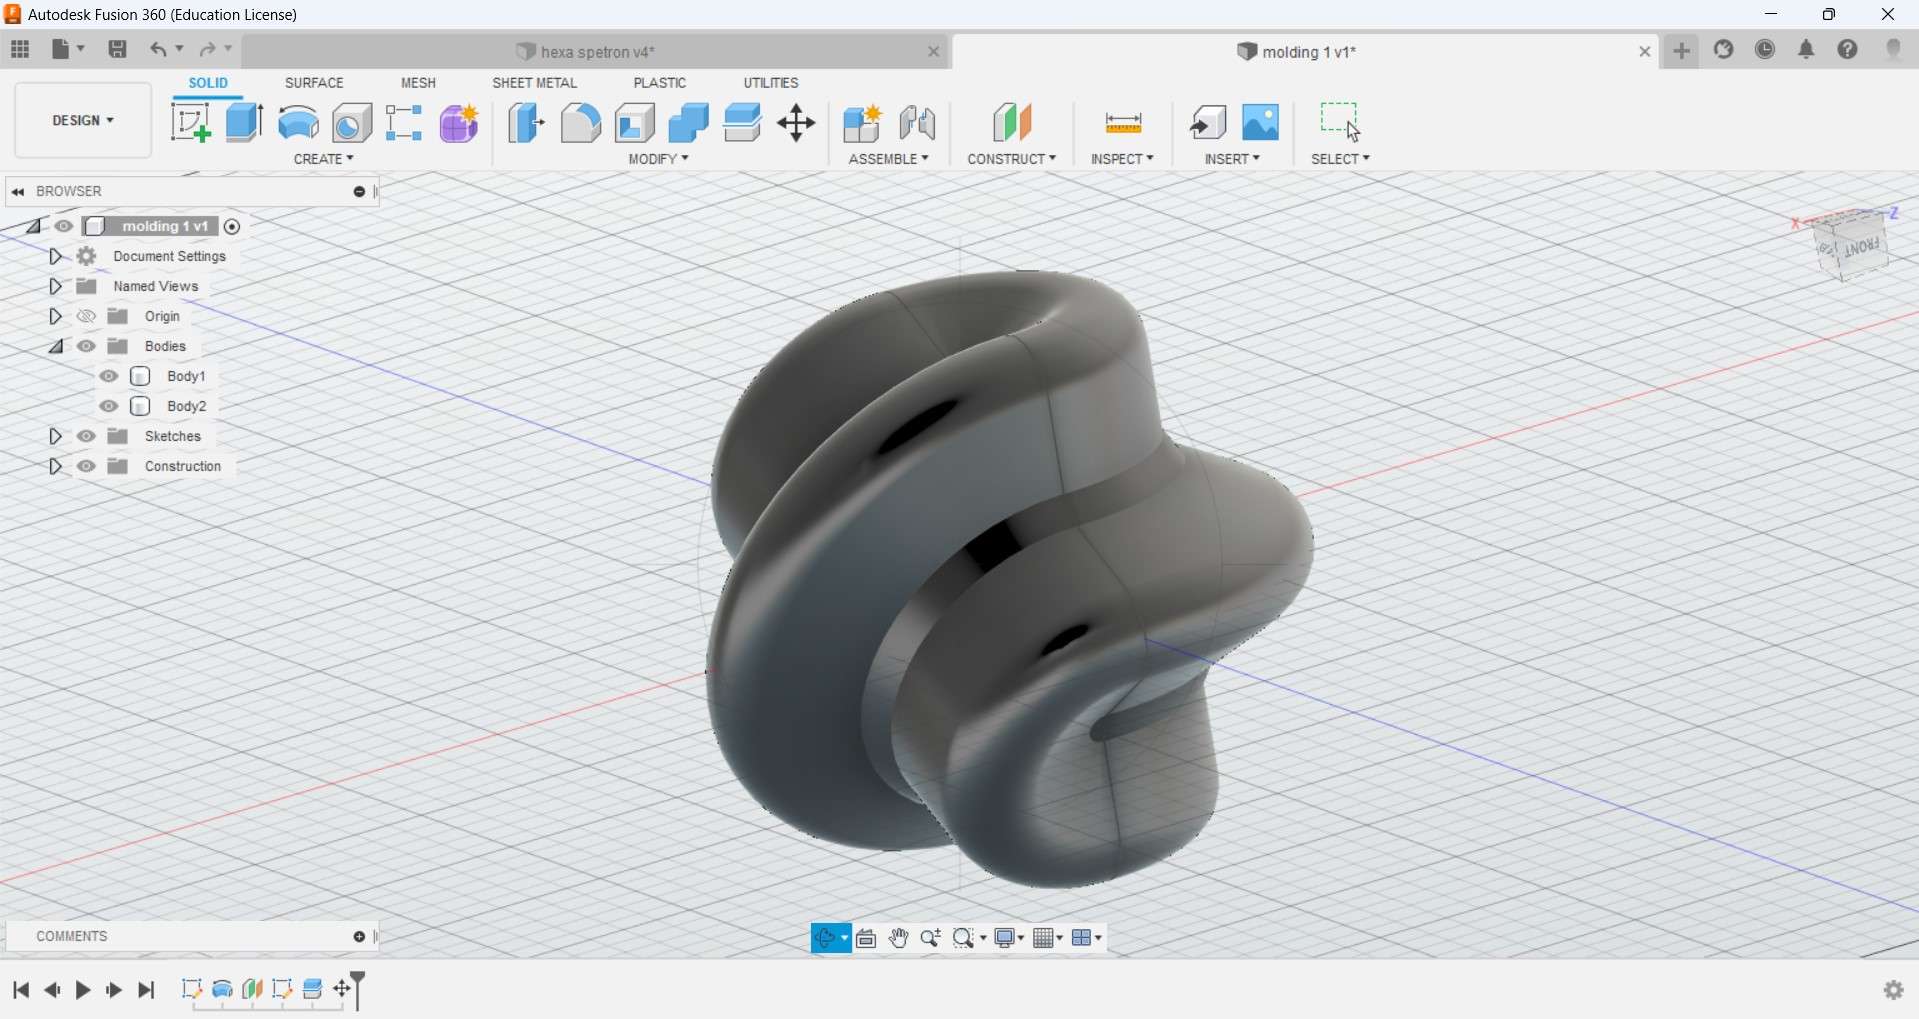Select the Press Pull tool
Viewport: 1919px width, 1019px height.
(x=527, y=123)
